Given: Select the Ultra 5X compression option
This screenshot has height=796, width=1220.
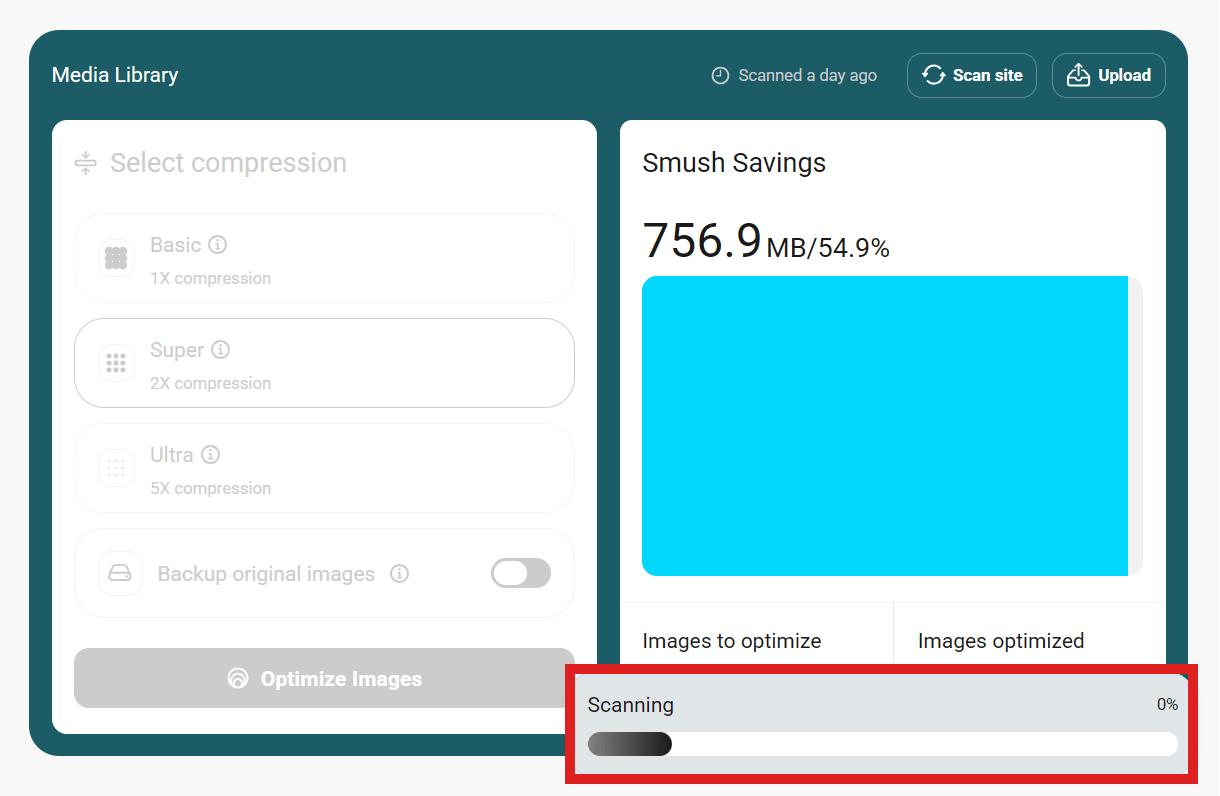Looking at the screenshot, I should tap(324, 468).
